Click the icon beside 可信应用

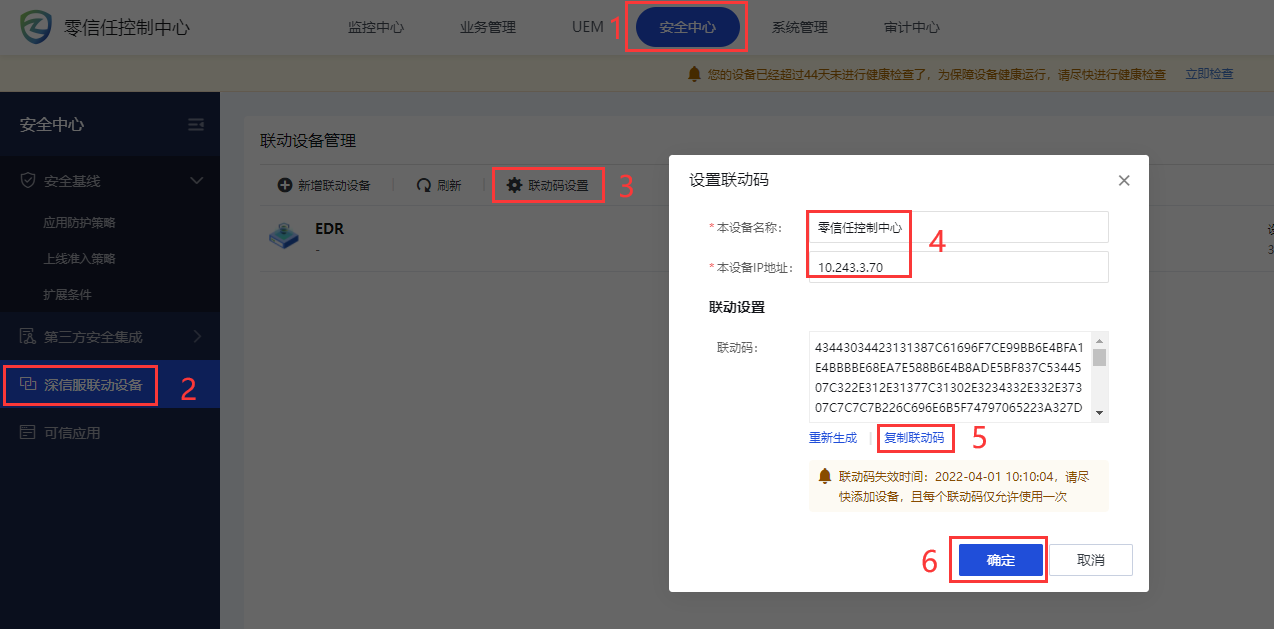[x=28, y=432]
